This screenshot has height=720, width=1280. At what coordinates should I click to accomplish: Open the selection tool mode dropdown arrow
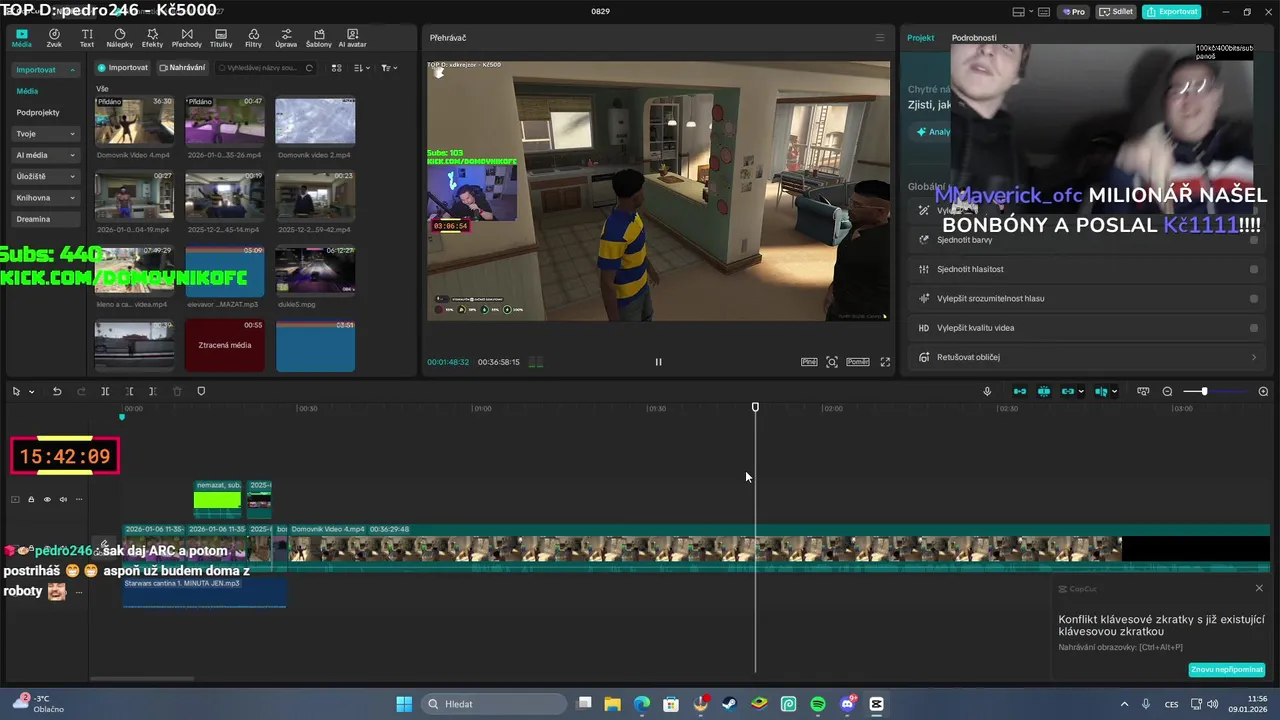click(31, 392)
